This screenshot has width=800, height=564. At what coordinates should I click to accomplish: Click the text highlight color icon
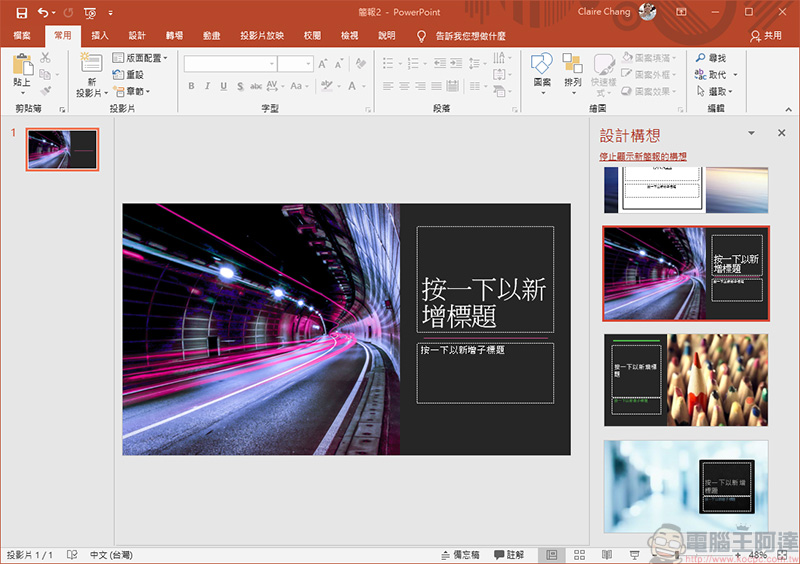click(327, 86)
